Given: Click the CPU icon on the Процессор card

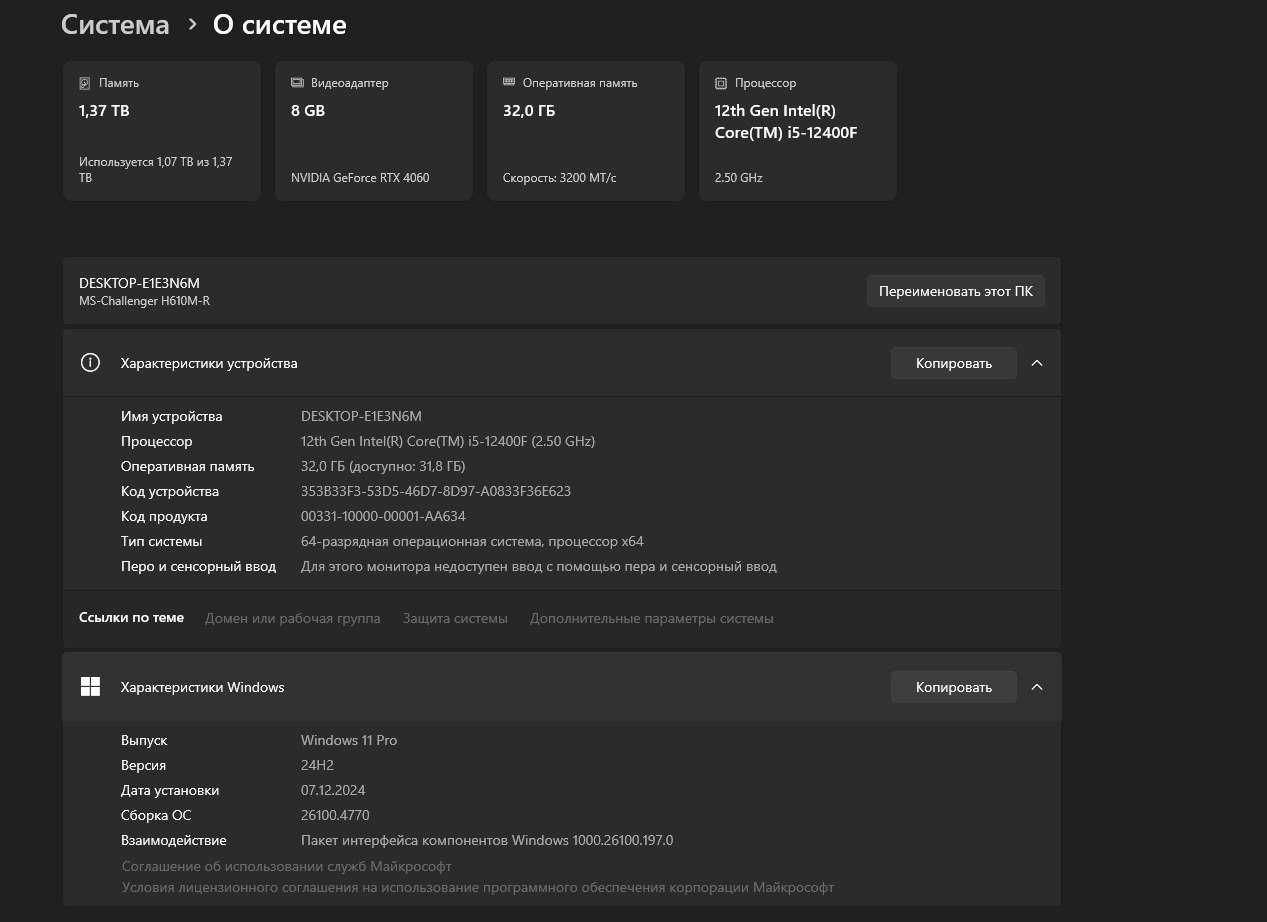Looking at the screenshot, I should pyautogui.click(x=721, y=83).
